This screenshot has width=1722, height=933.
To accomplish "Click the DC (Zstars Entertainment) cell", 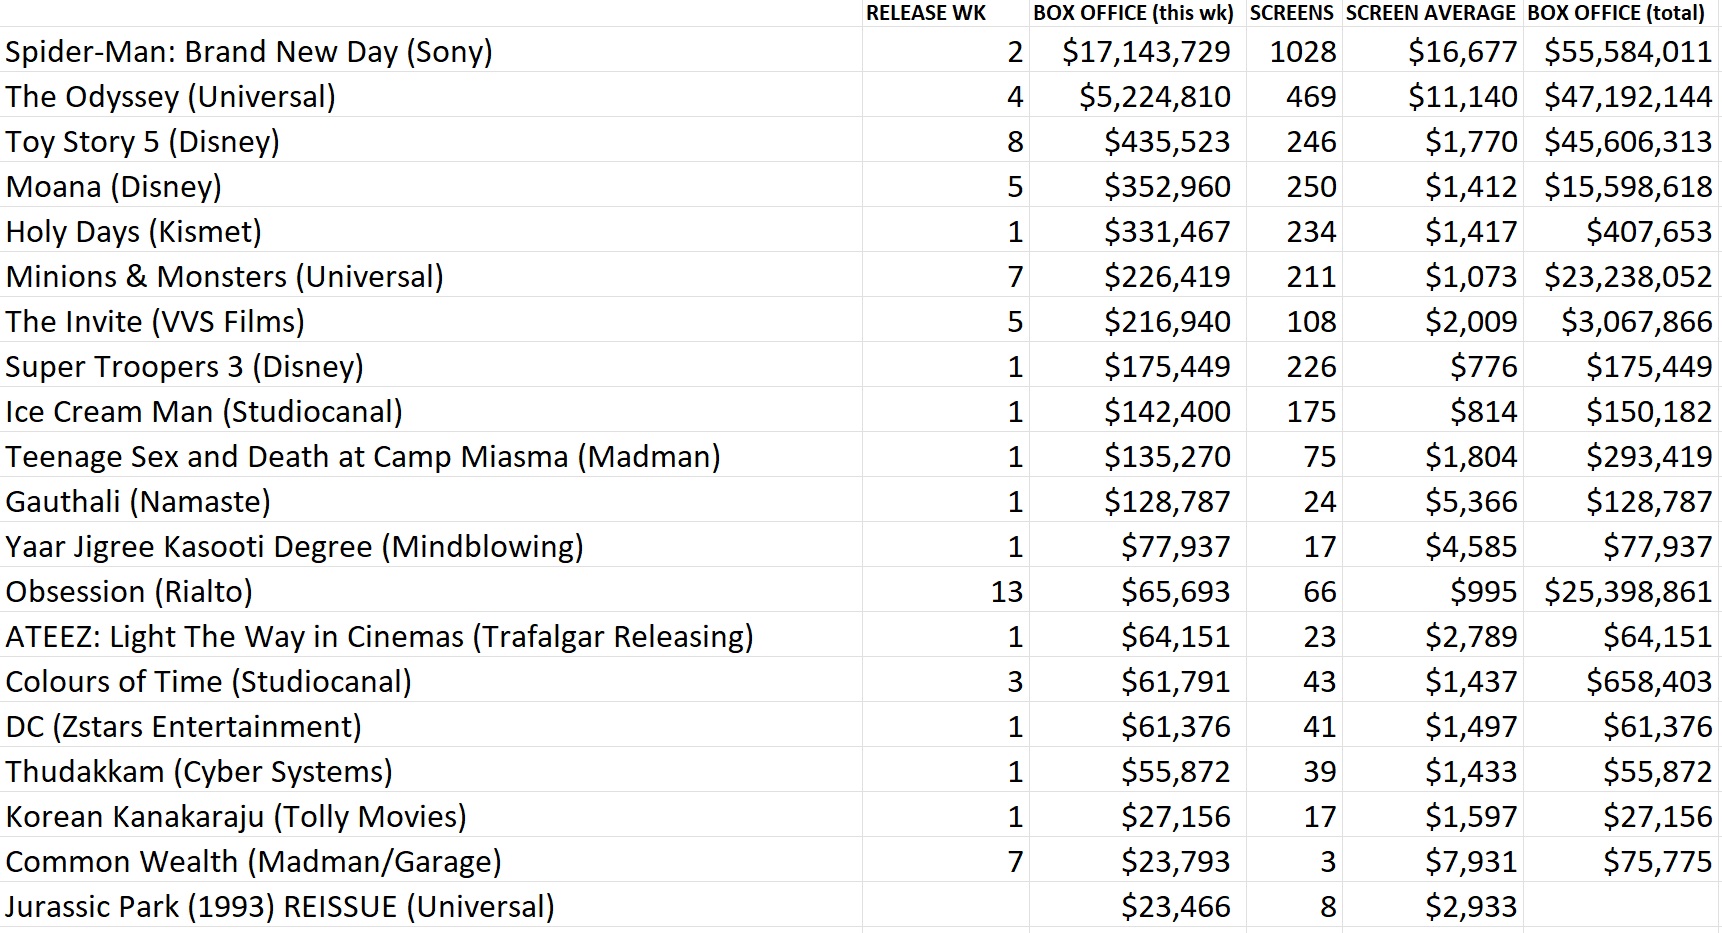I will click(183, 727).
